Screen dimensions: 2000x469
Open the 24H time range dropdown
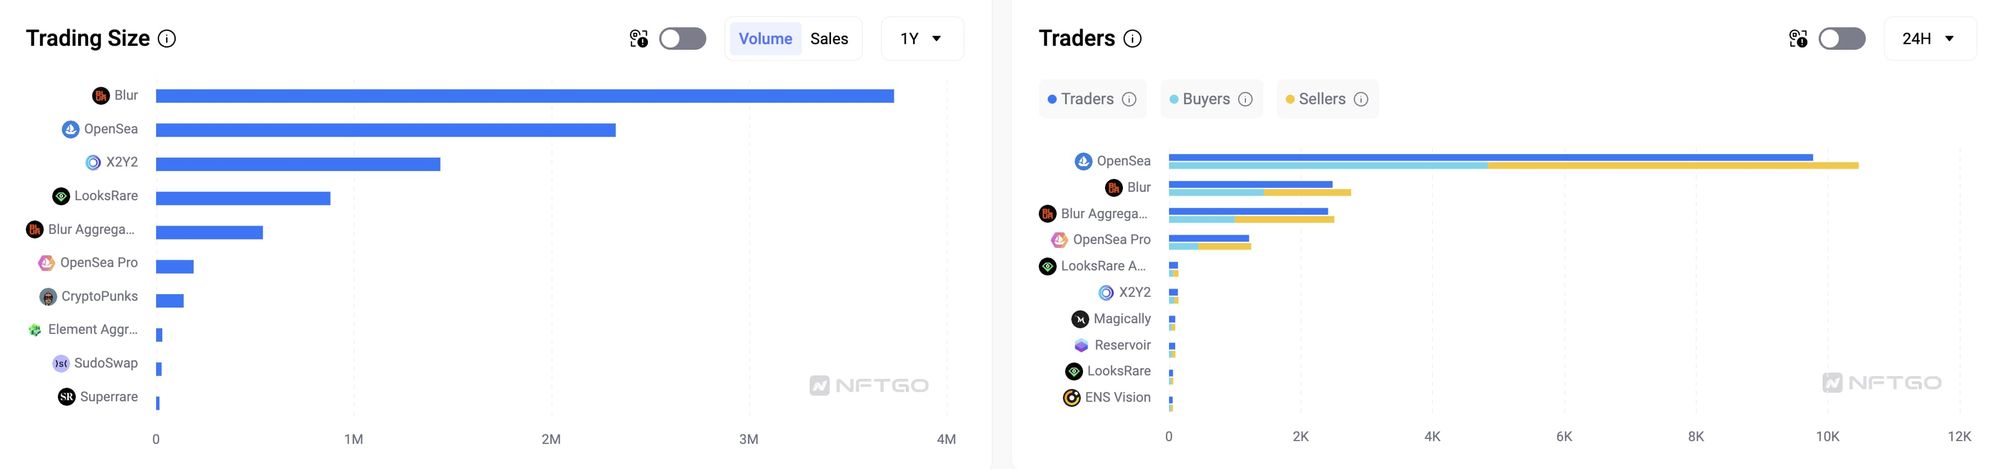click(1929, 39)
